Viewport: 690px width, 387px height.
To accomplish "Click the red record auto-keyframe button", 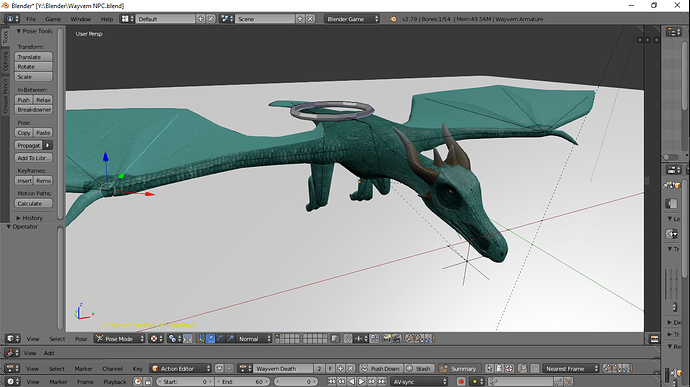I will click(x=461, y=381).
